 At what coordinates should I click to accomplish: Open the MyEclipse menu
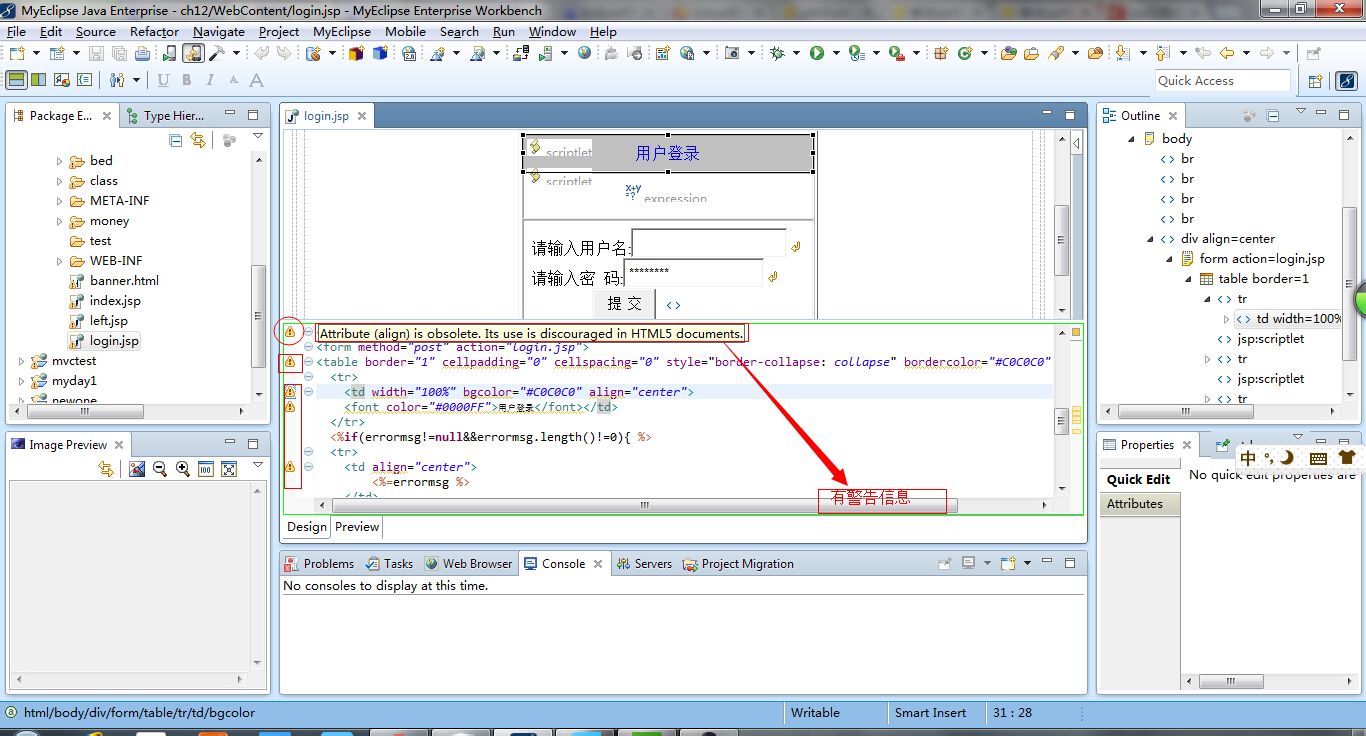pyautogui.click(x=342, y=31)
